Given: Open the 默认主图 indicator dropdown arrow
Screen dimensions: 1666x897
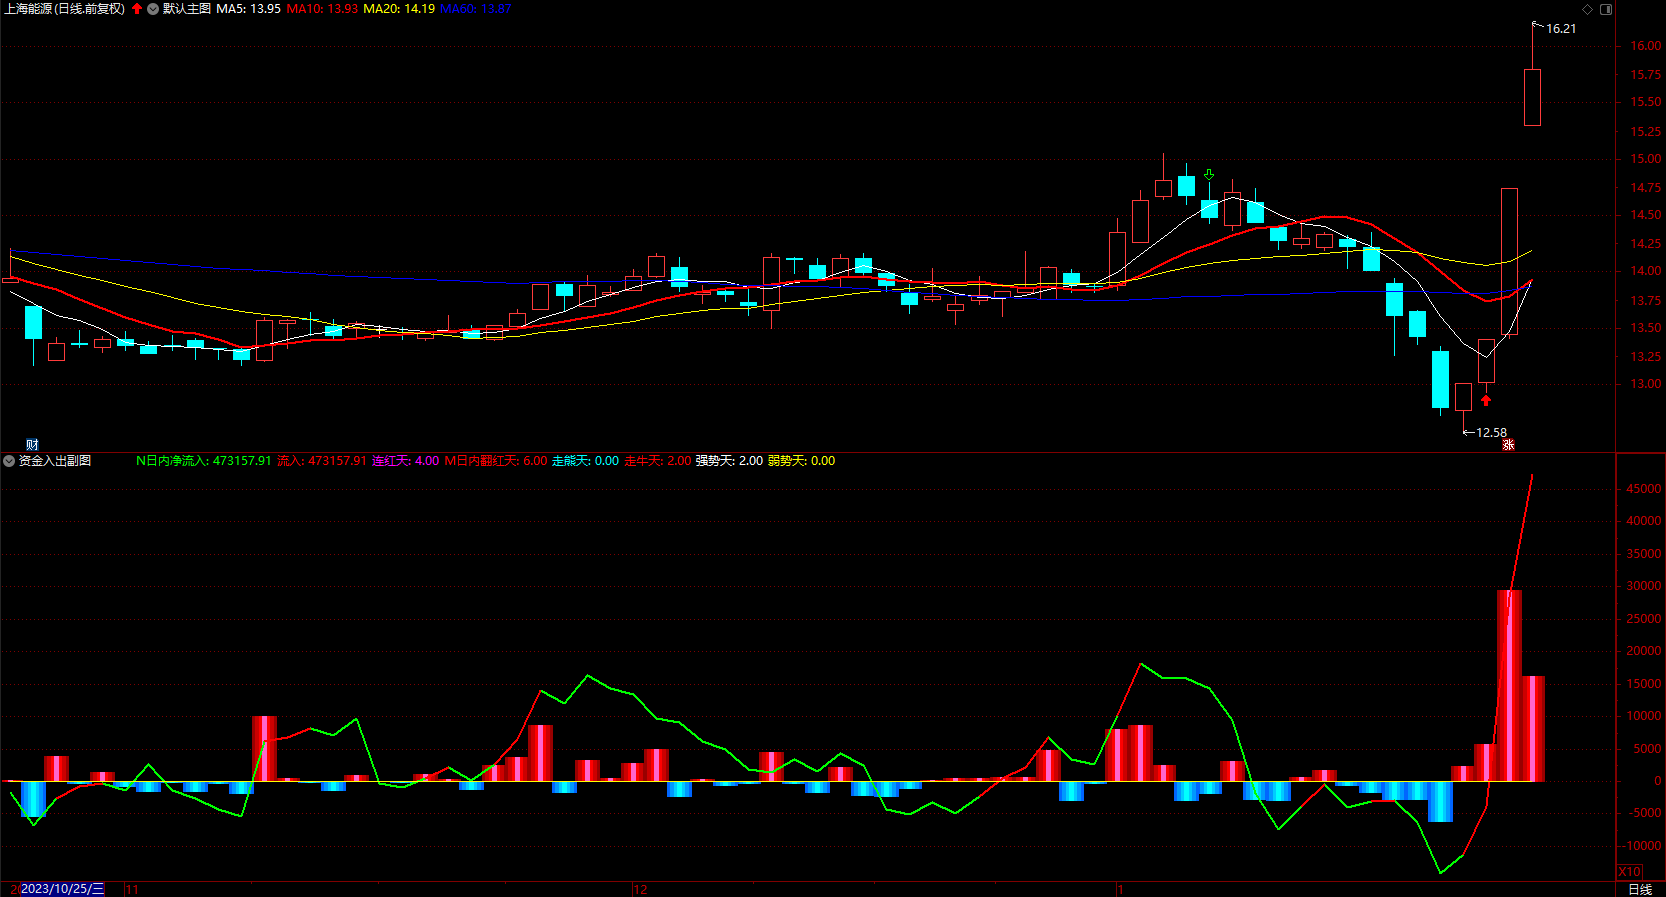Looking at the screenshot, I should 153,9.
